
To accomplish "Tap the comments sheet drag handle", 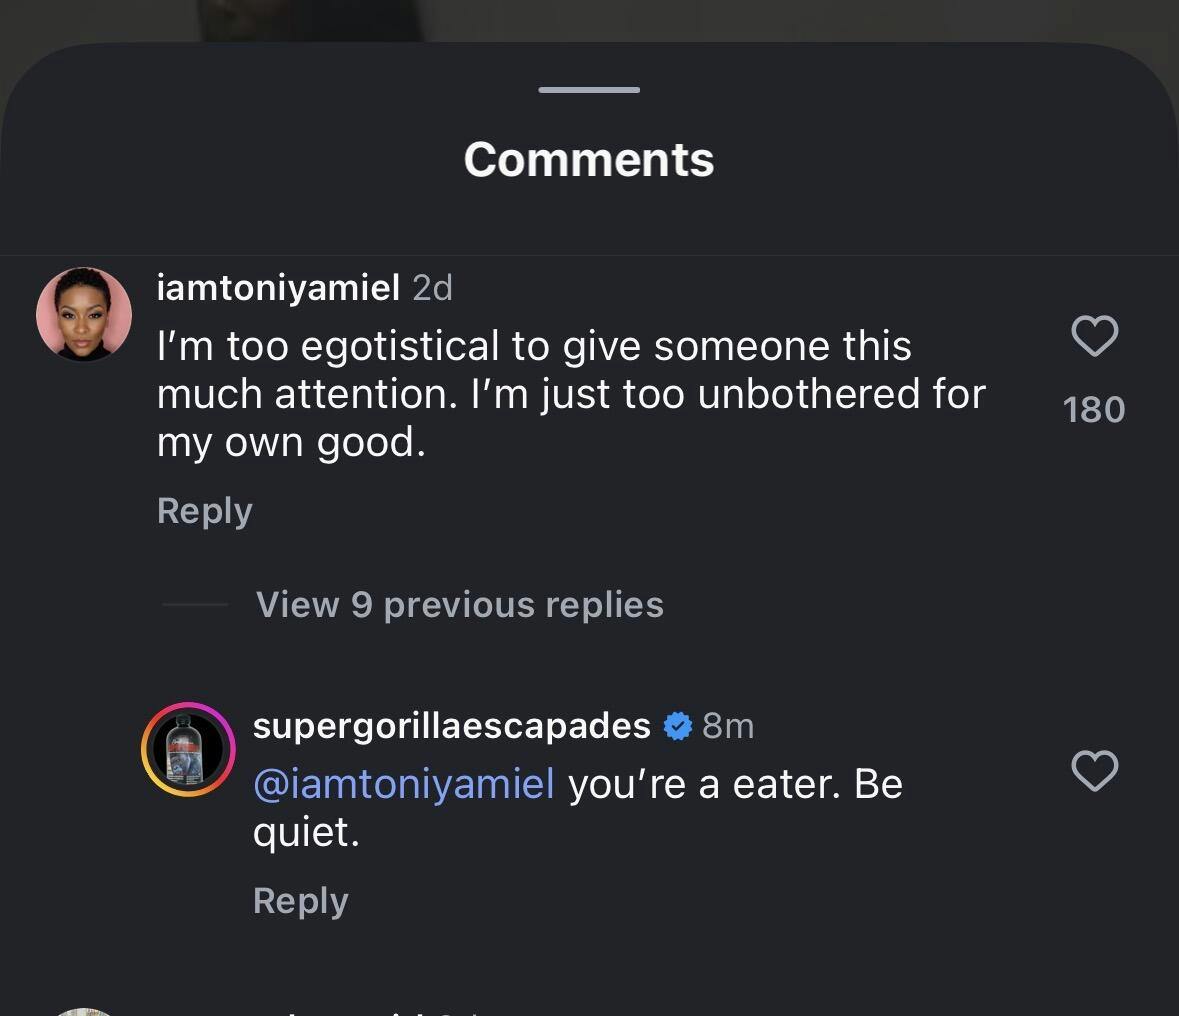I will (589, 90).
